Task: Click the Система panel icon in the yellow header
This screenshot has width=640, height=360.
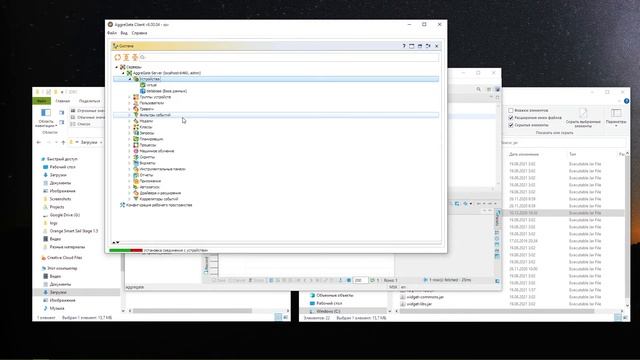Action: [116, 46]
